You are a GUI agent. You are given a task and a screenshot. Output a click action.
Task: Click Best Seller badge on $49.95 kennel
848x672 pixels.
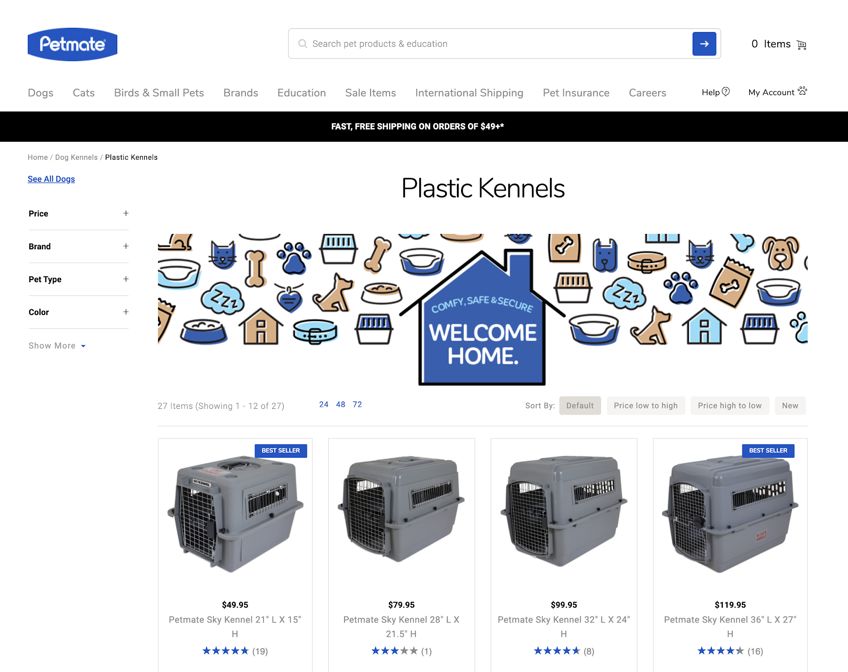tap(281, 450)
